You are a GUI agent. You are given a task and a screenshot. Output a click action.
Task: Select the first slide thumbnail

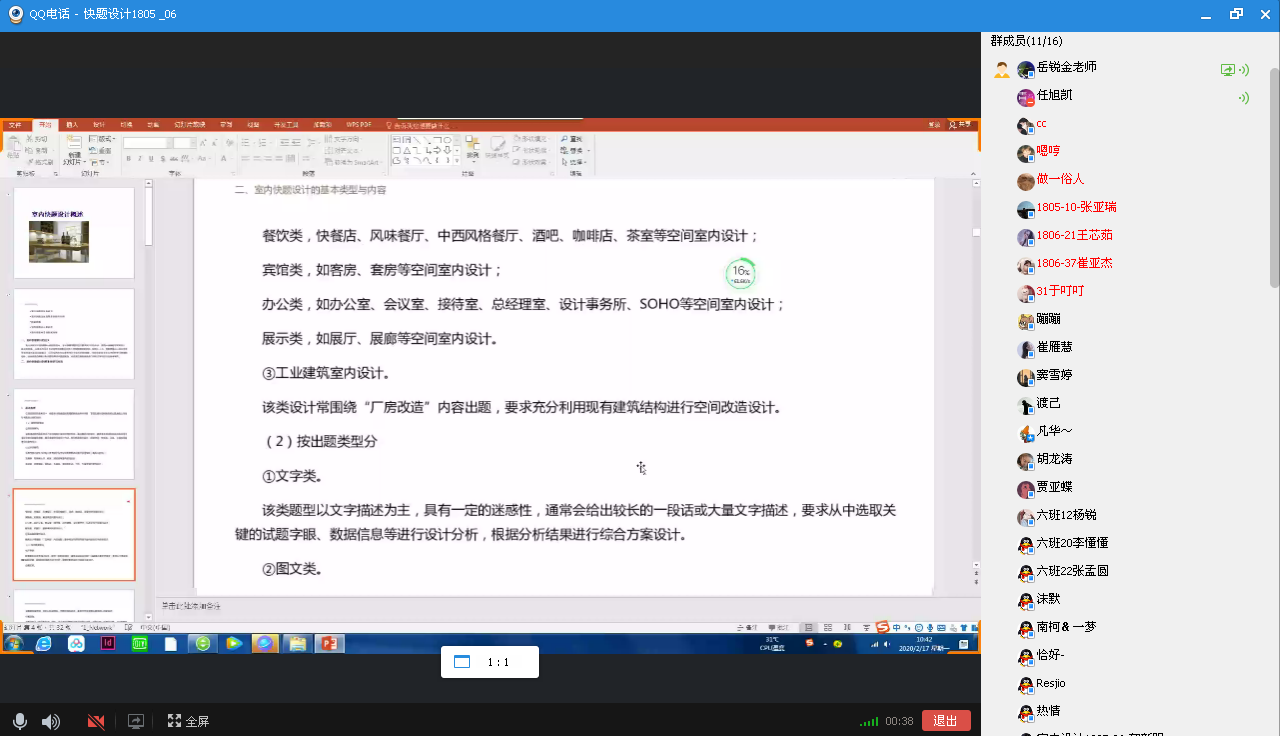73,232
